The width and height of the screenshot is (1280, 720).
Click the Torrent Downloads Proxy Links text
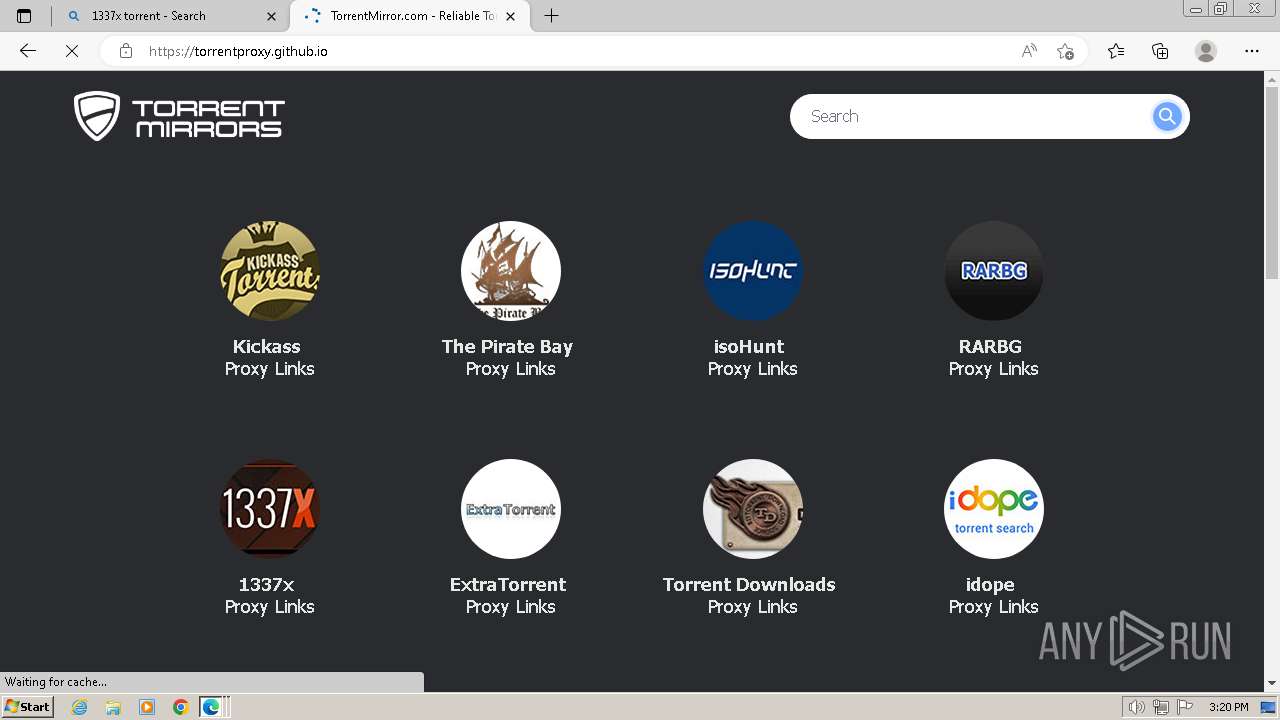point(753,607)
